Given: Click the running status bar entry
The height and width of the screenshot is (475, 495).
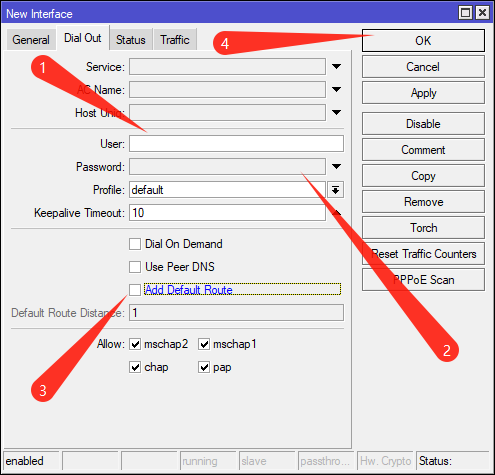Looking at the screenshot, I should [x=208, y=461].
